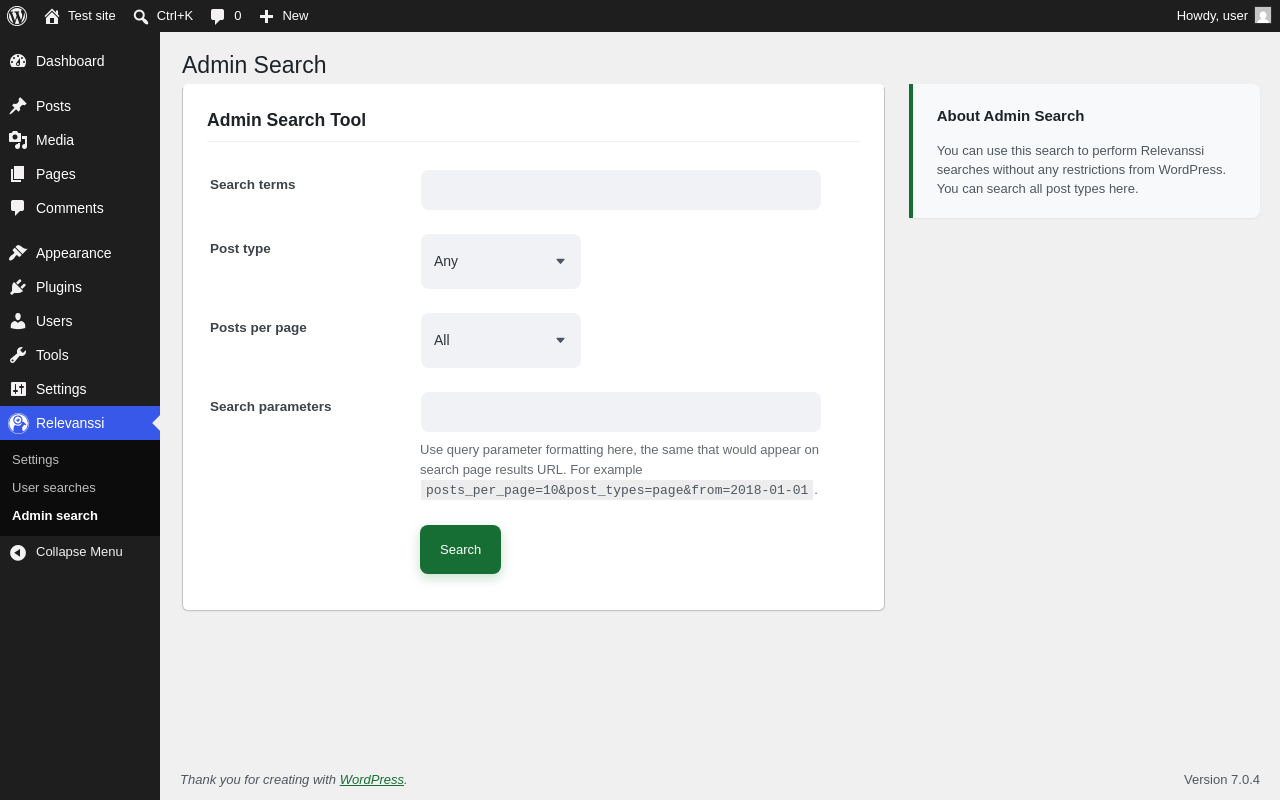Click the Relevanssi logo icon
Viewport: 1280px width, 800px height.
tap(18, 423)
